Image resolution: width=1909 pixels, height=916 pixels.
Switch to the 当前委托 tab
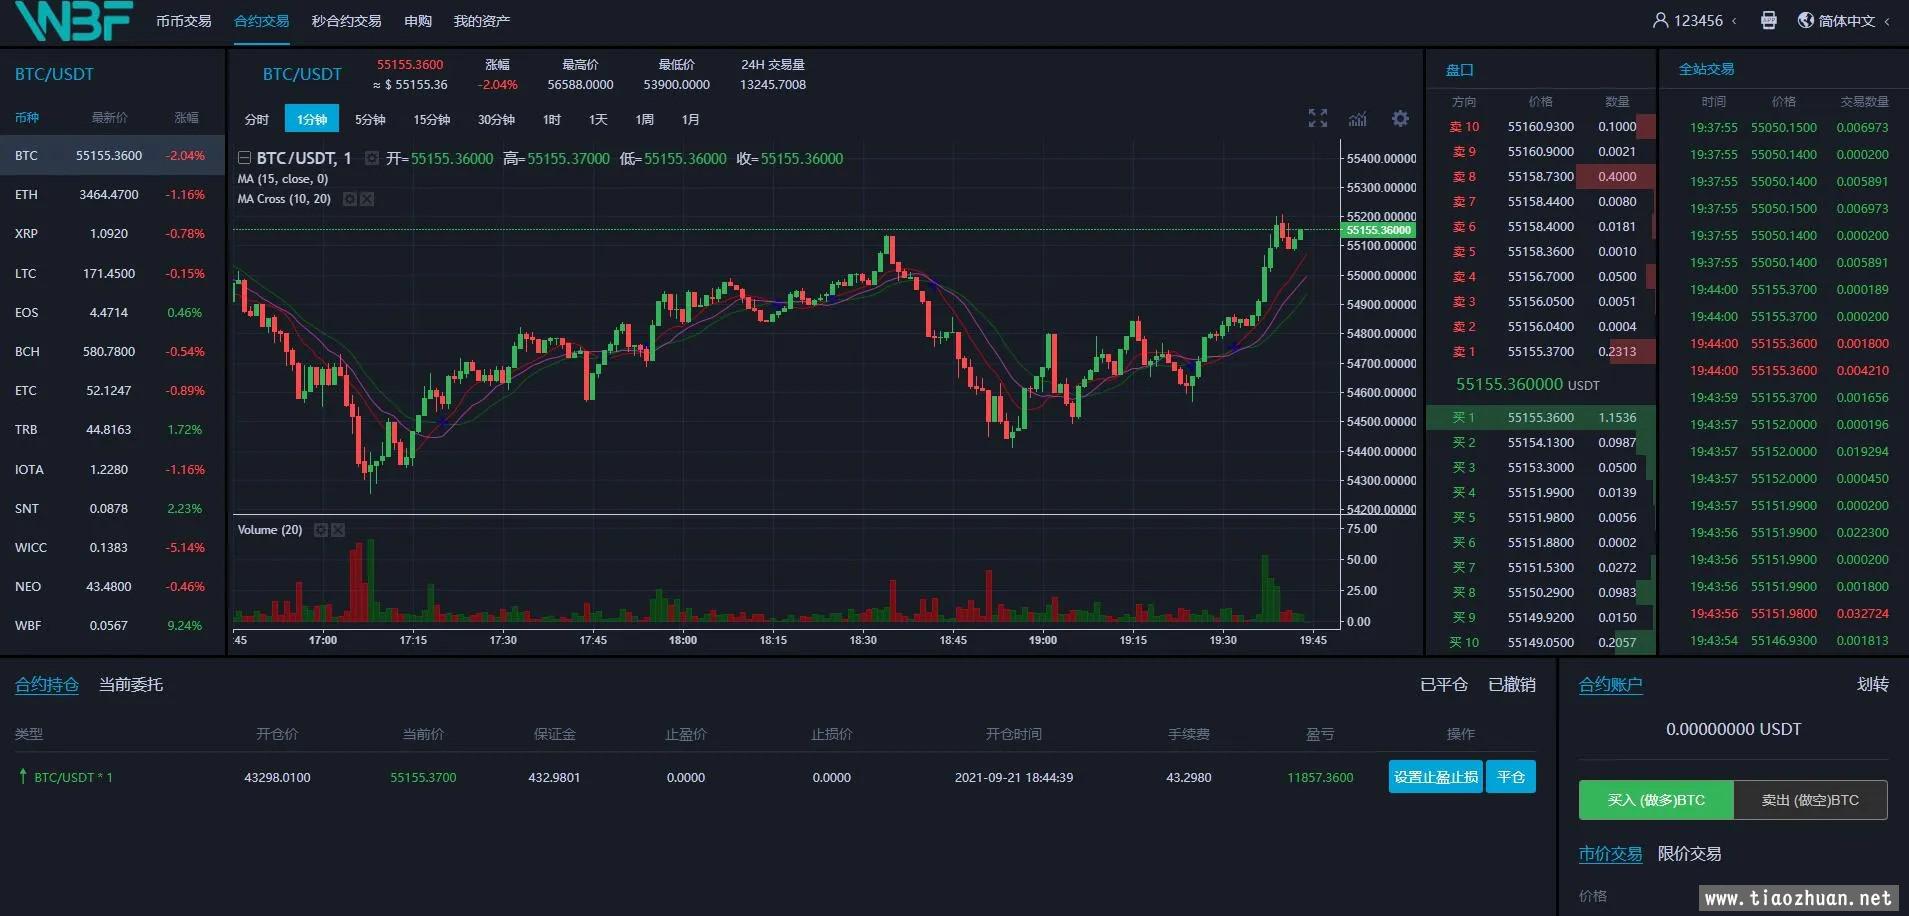130,685
